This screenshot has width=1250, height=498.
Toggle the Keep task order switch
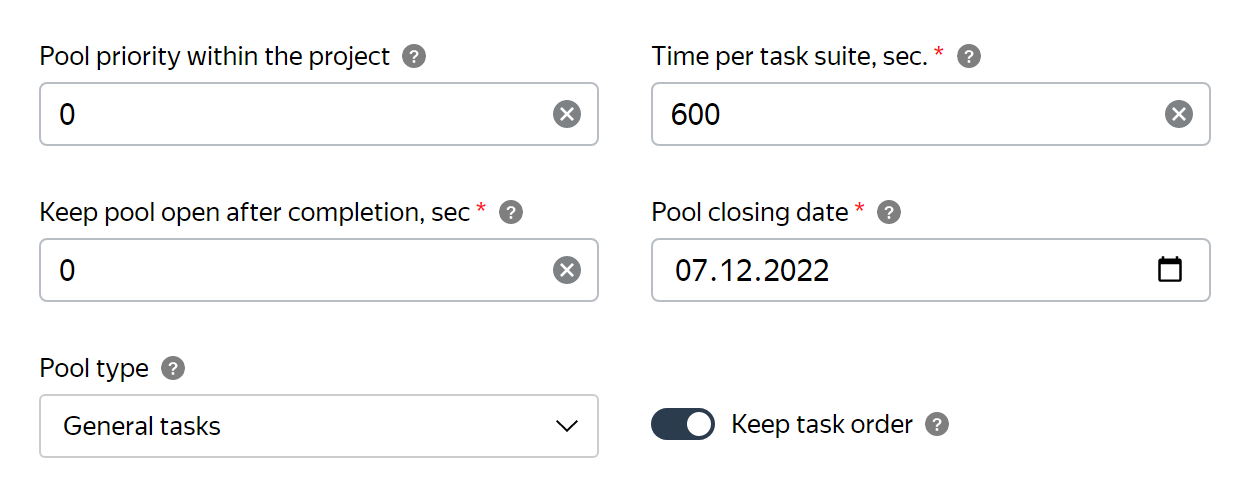point(683,425)
